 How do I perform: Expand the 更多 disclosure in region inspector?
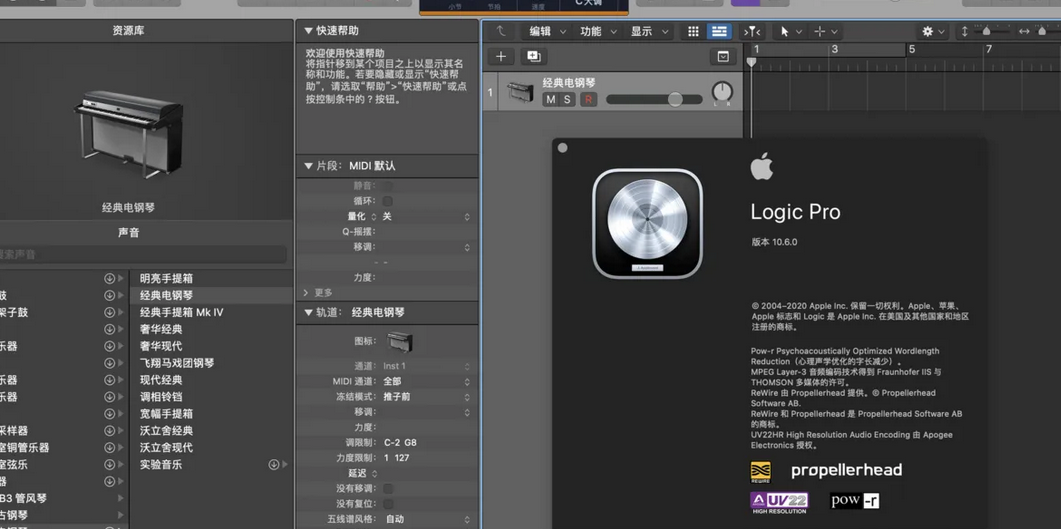point(307,293)
